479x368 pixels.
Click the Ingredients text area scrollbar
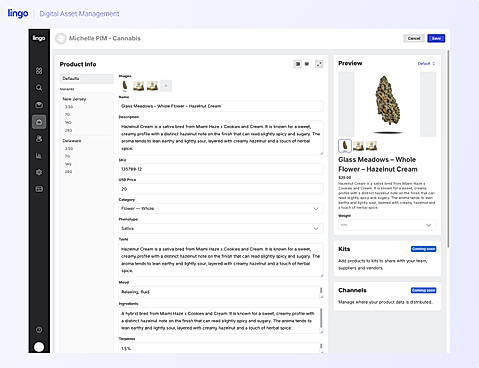321,318
